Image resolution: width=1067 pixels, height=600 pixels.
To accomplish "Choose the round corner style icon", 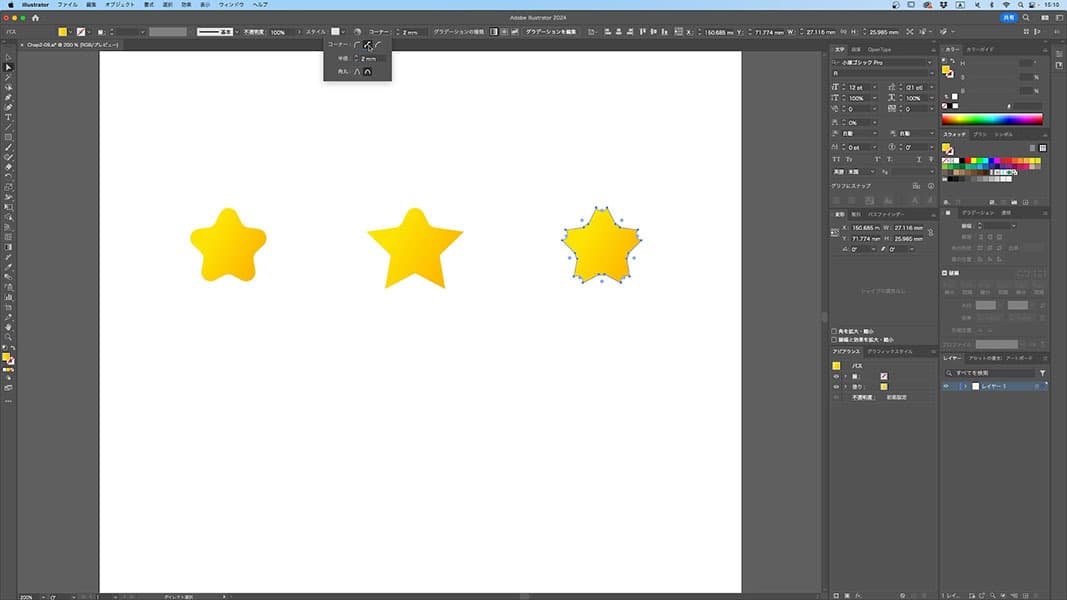I will pos(358,45).
